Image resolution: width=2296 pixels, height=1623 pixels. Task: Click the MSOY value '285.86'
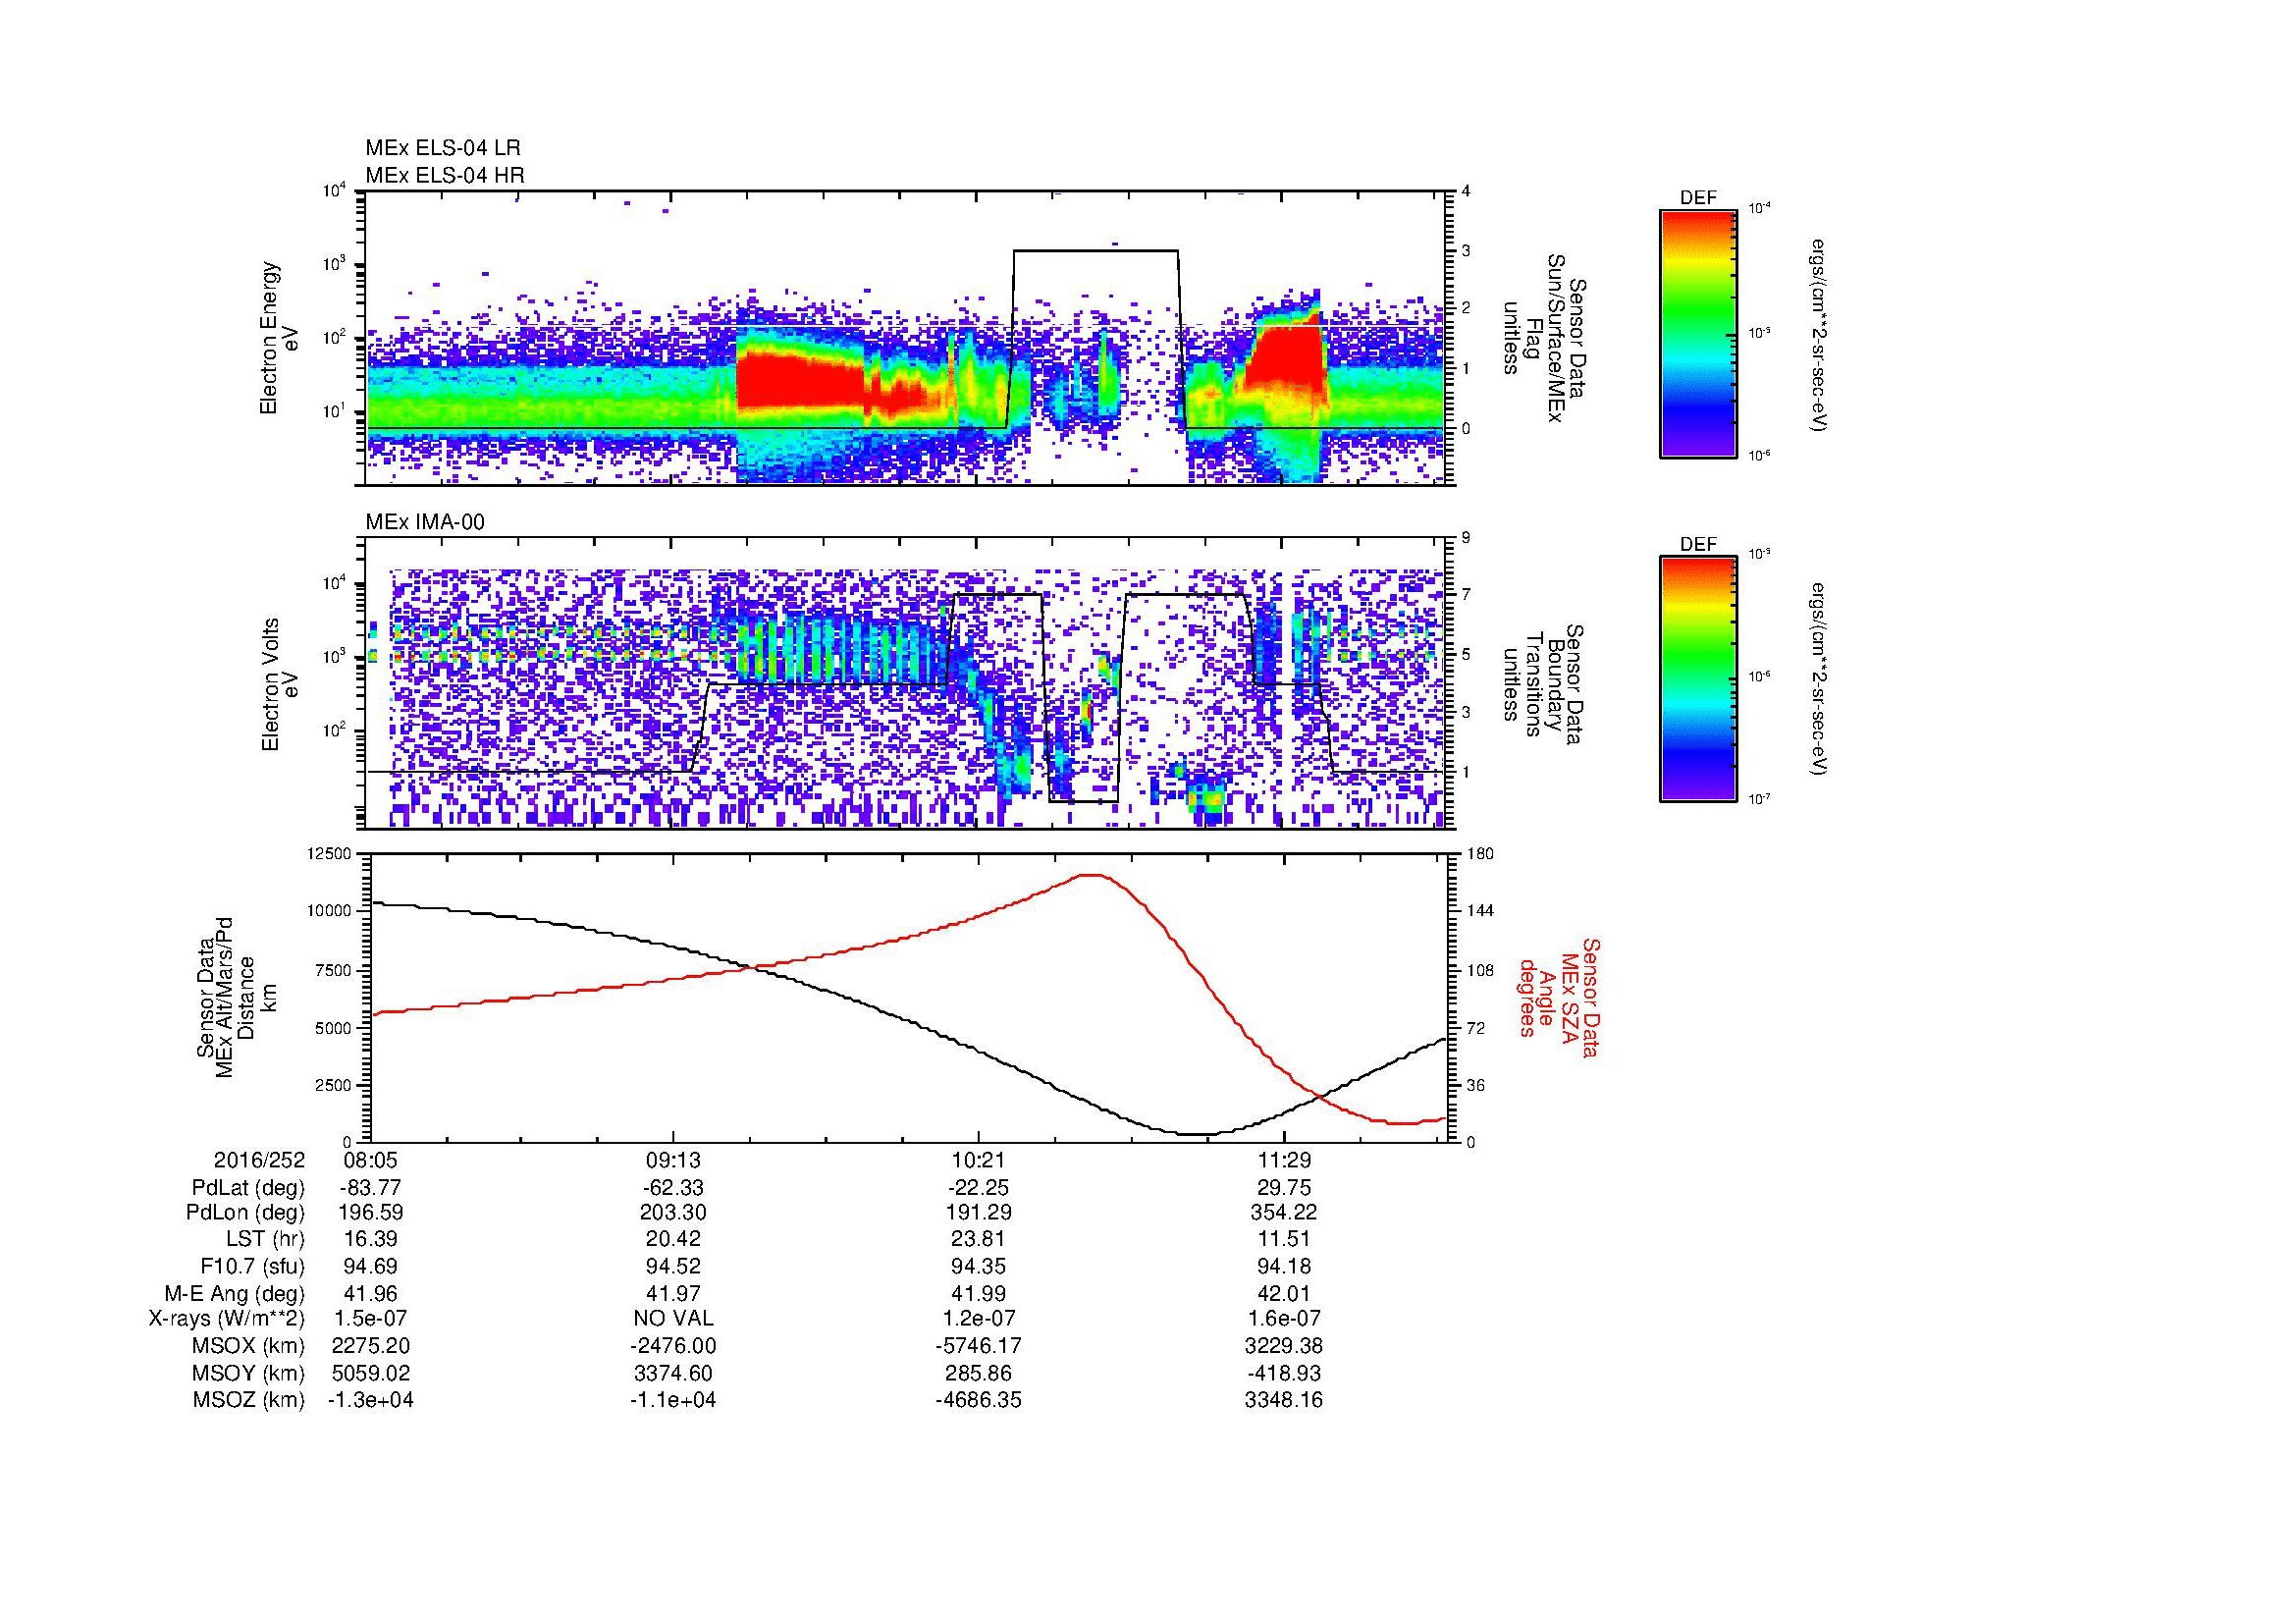[978, 1373]
